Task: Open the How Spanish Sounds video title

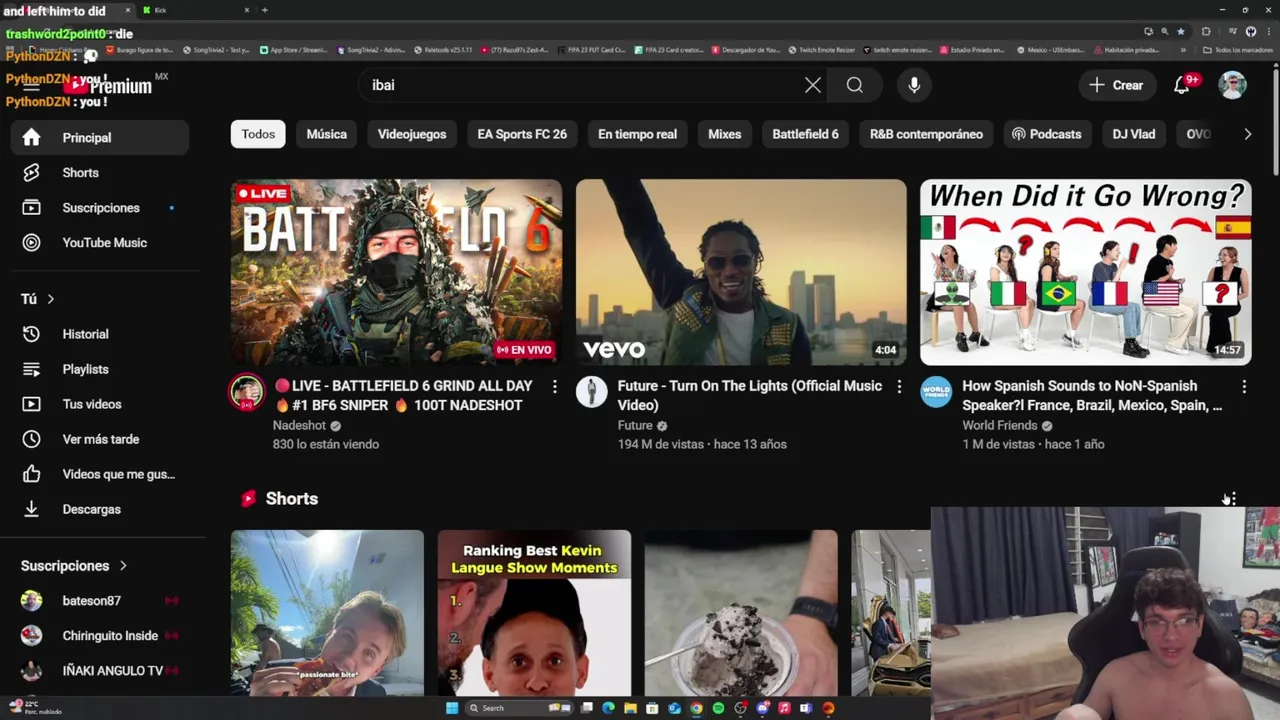Action: (x=1092, y=395)
